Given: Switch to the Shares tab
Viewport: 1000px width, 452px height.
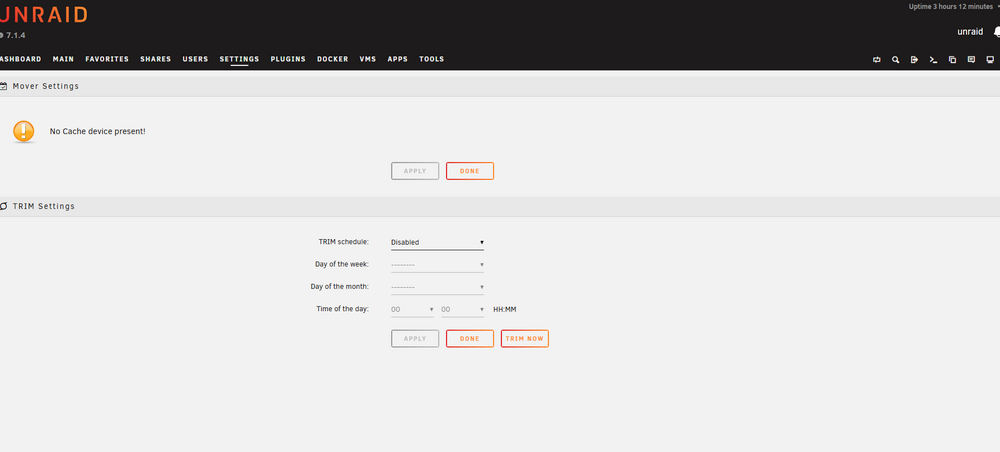Looking at the screenshot, I should point(156,59).
